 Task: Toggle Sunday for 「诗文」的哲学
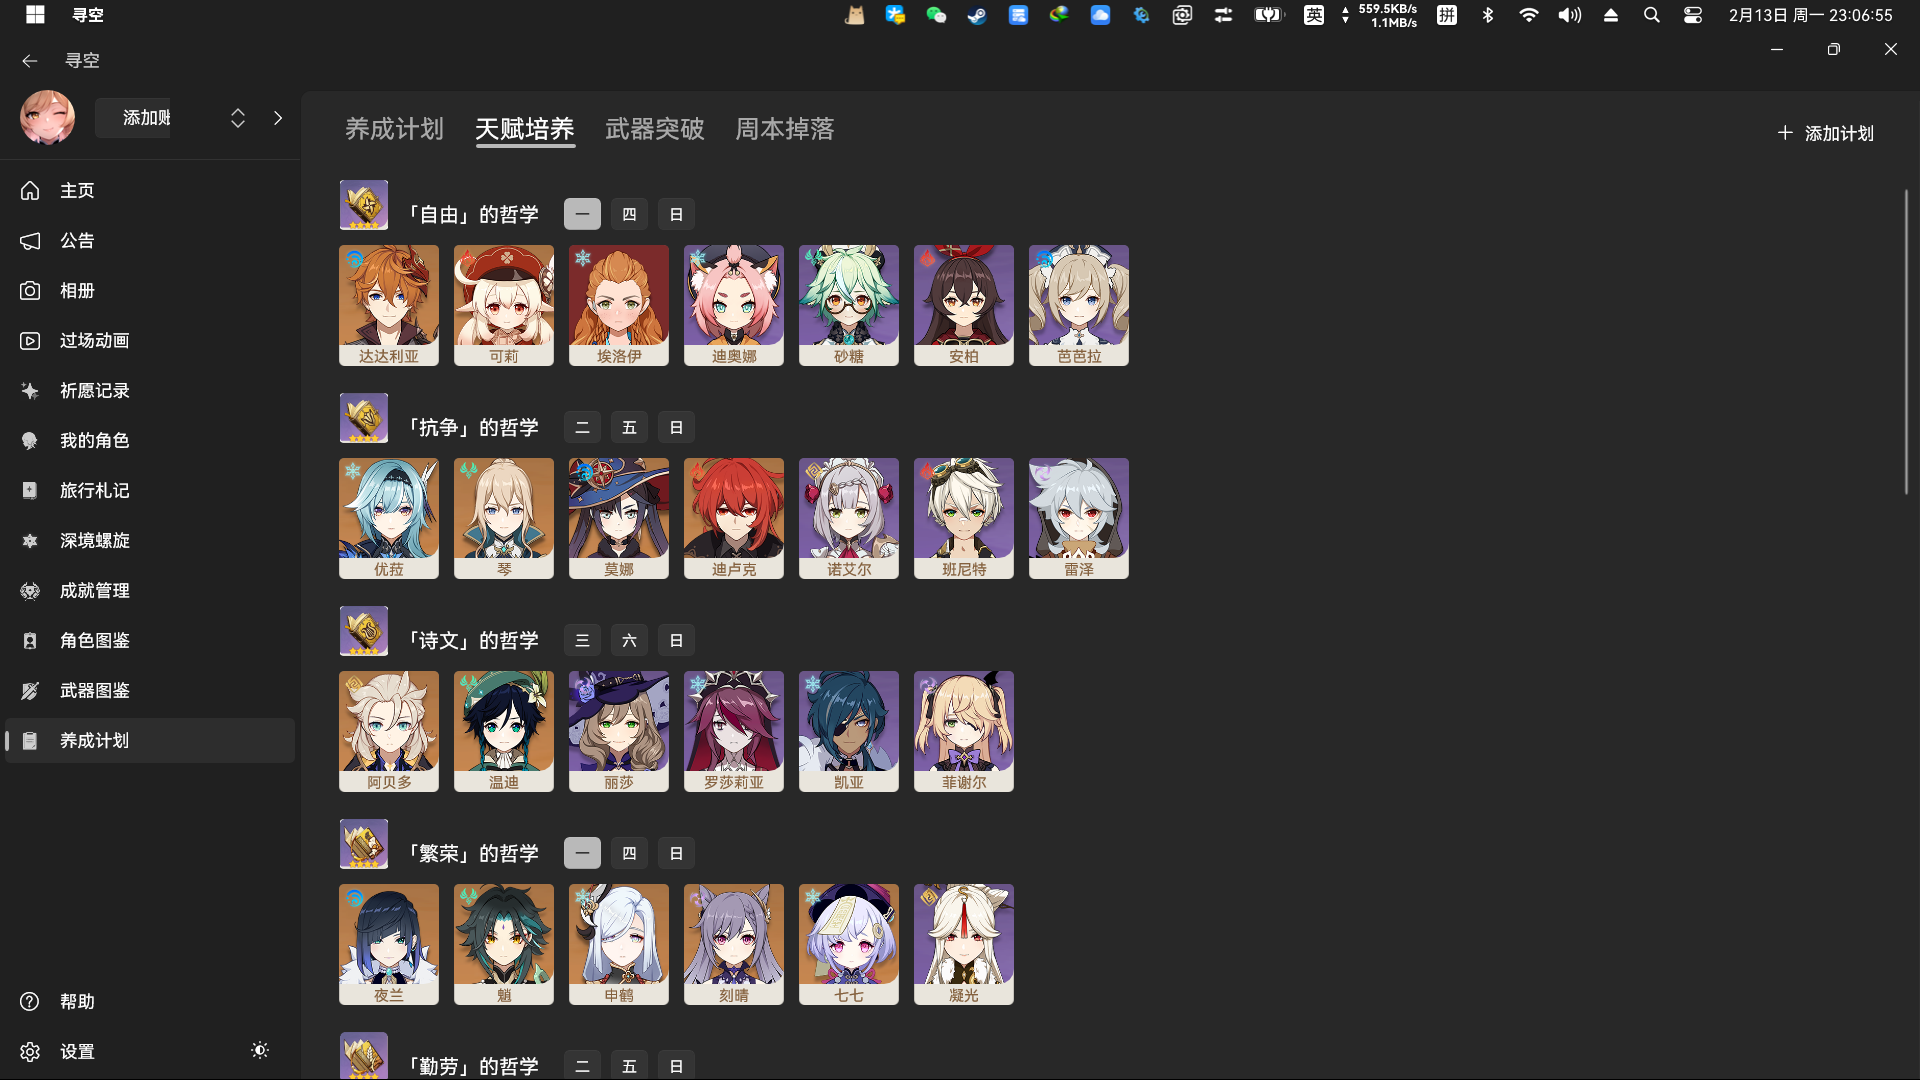[676, 640]
